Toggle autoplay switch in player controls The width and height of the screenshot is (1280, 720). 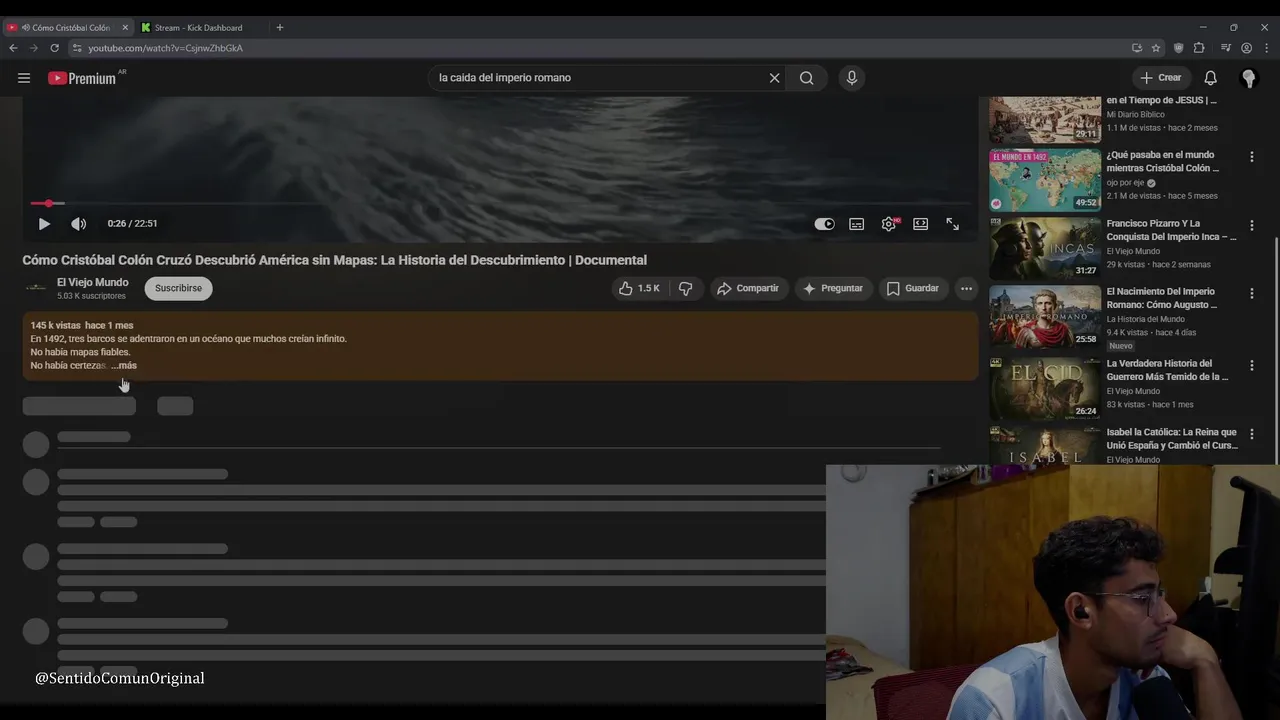[x=824, y=224]
